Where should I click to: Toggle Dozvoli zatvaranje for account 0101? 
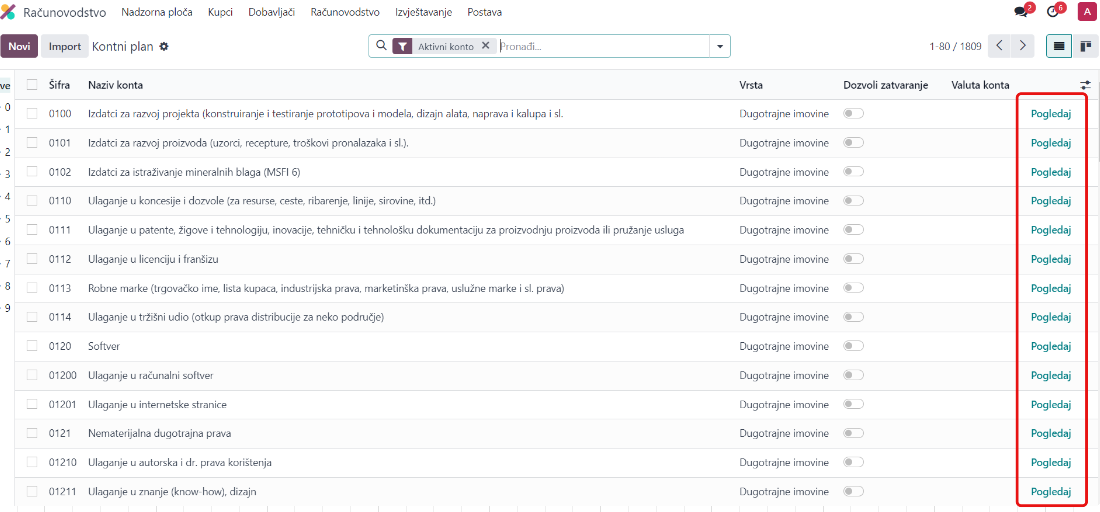[x=853, y=143]
